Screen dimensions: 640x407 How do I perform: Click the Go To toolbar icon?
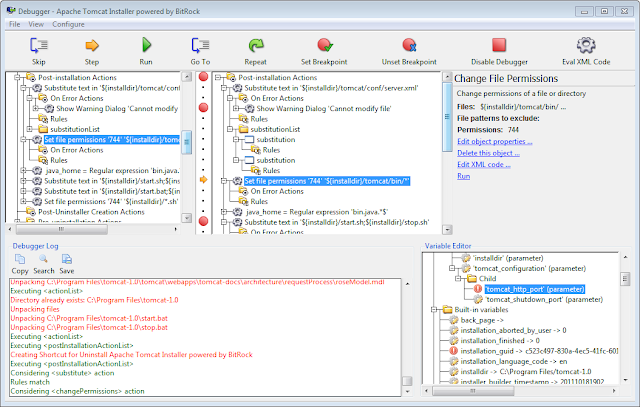(200, 45)
